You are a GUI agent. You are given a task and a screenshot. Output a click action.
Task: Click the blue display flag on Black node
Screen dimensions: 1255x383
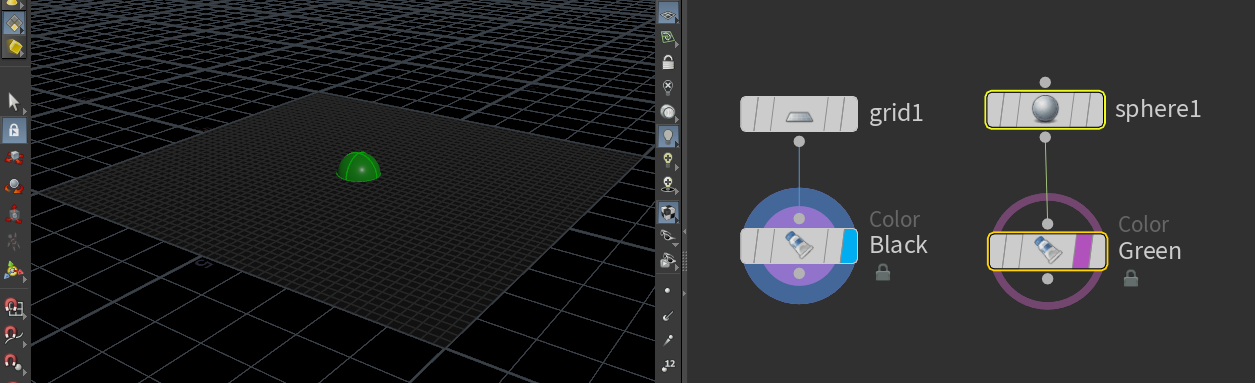pyautogui.click(x=849, y=246)
